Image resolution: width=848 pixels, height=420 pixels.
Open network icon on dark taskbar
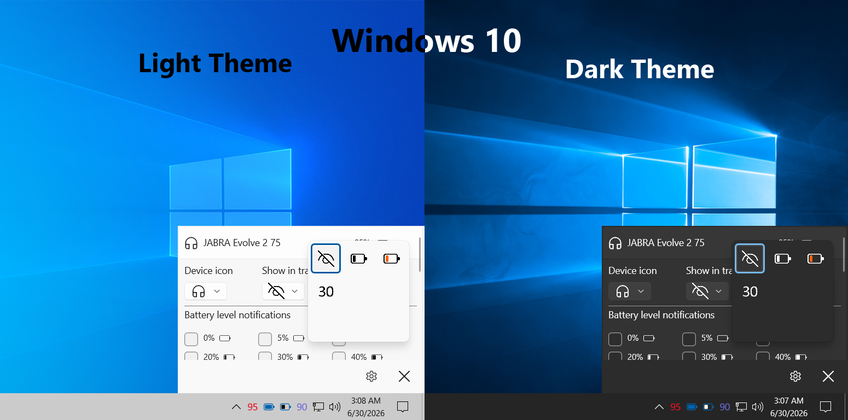[x=741, y=407]
